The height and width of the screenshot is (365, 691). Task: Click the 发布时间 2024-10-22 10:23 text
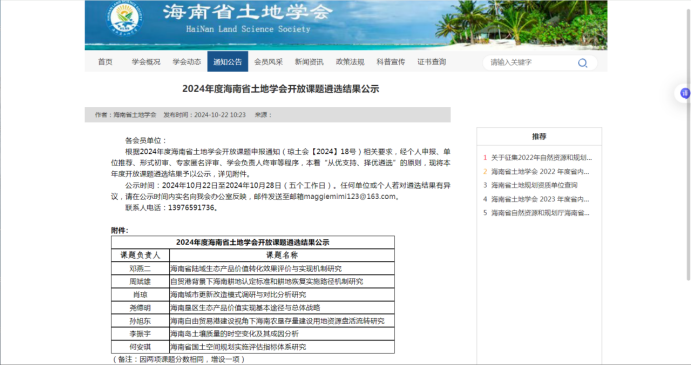pos(204,115)
